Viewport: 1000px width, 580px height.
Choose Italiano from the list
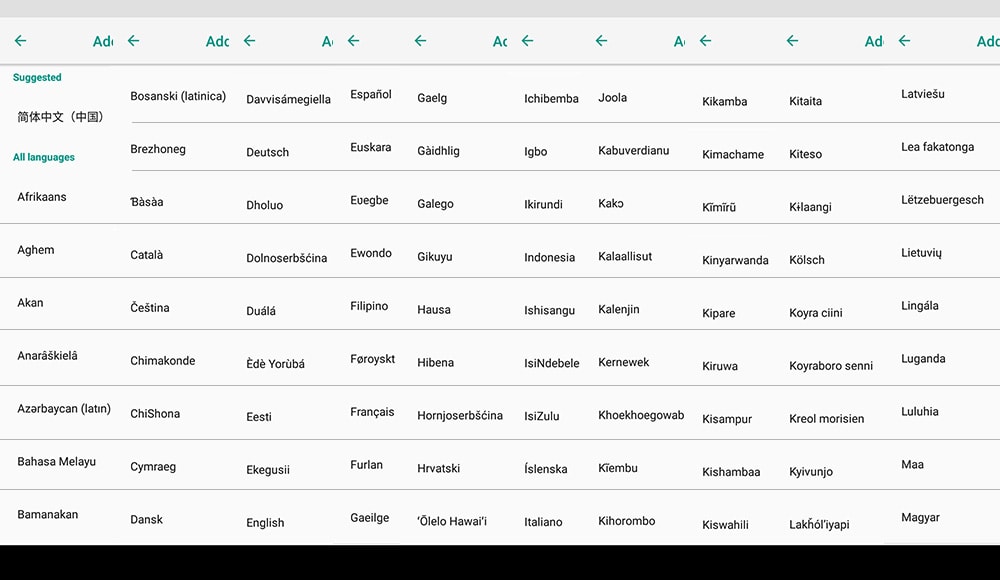click(x=543, y=522)
